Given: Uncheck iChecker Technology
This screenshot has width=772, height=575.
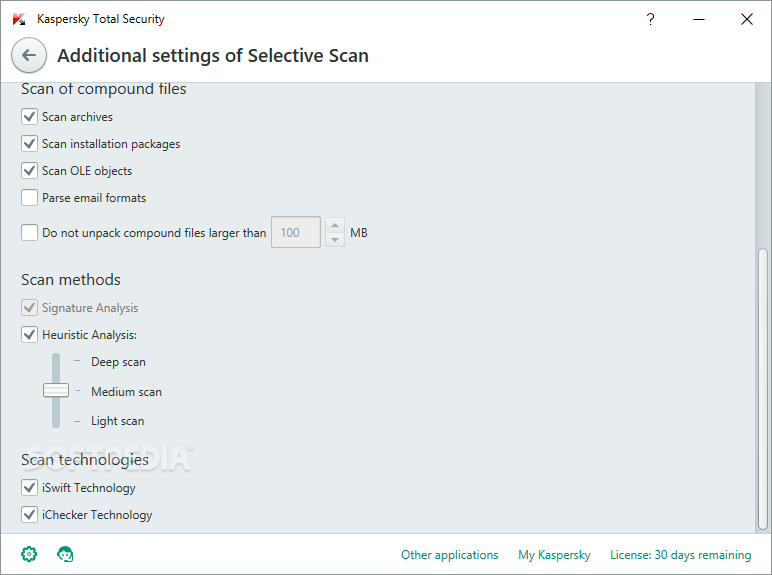Looking at the screenshot, I should point(30,515).
